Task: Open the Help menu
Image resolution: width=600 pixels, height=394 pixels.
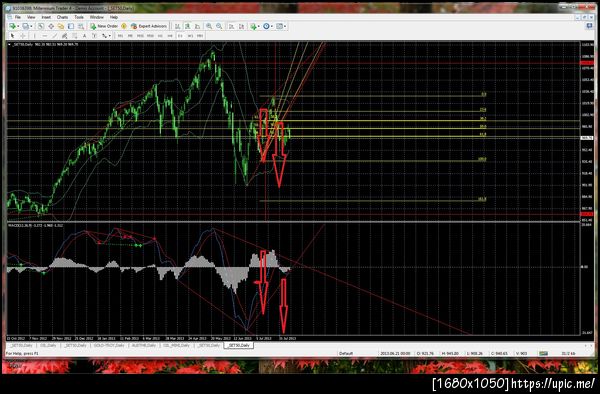Action: (x=114, y=17)
